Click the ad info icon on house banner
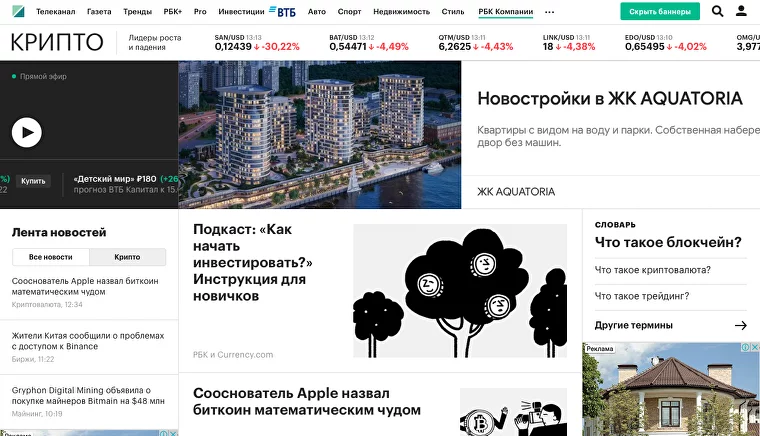Viewport: 760px width, 436px height. point(746,347)
